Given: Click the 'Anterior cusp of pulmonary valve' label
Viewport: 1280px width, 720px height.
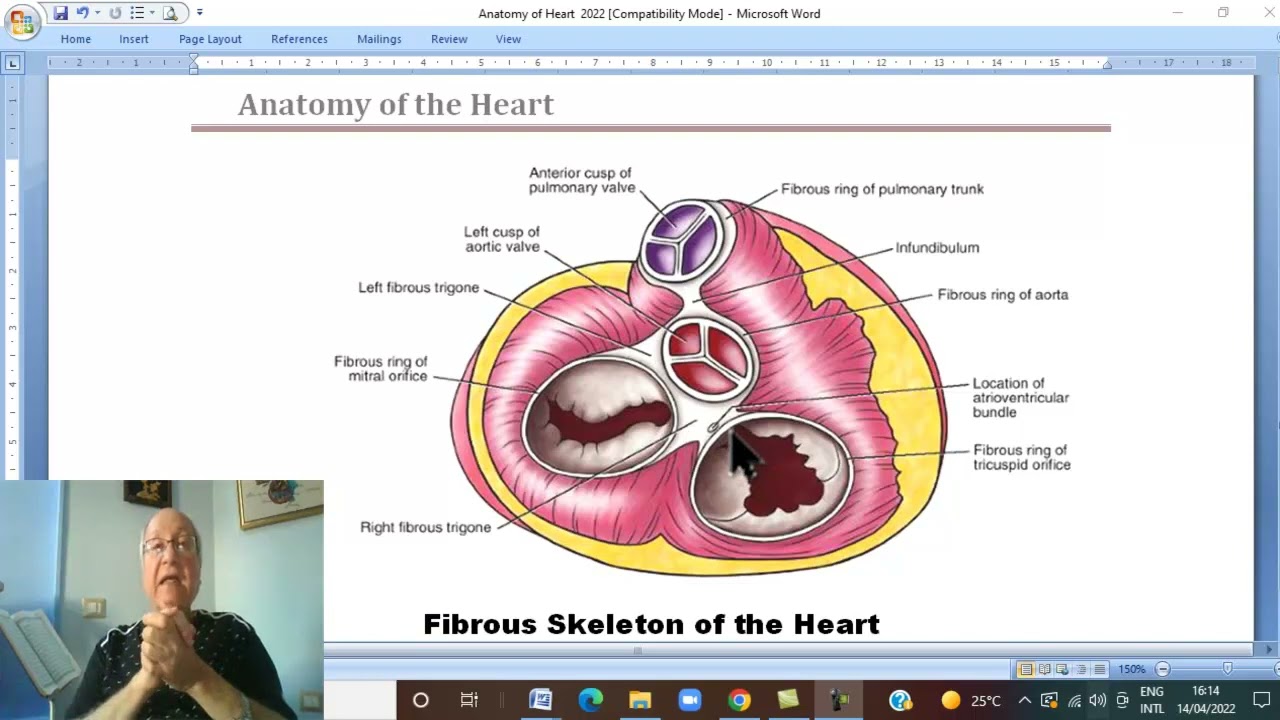Looking at the screenshot, I should coord(582,180).
